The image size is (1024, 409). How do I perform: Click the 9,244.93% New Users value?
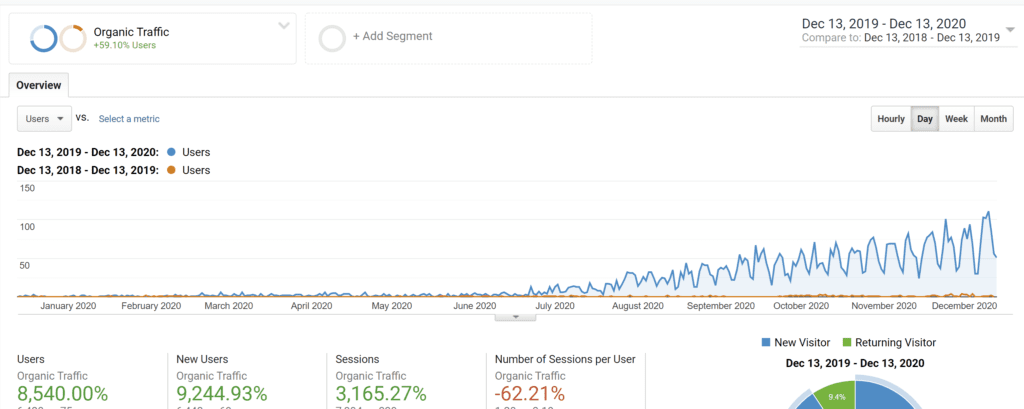pyautogui.click(x=222, y=394)
